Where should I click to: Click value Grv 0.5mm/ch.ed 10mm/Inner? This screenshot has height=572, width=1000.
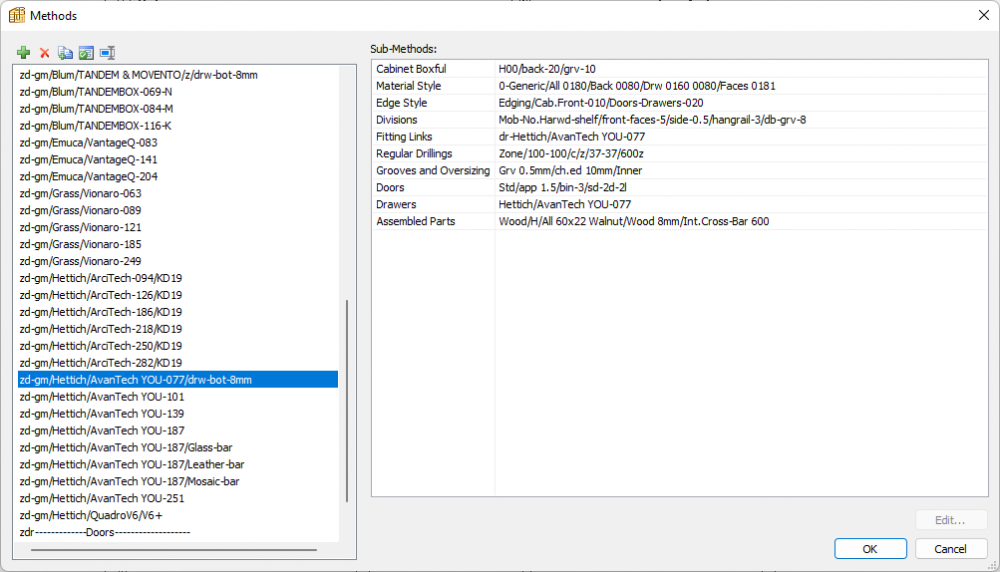coord(570,170)
